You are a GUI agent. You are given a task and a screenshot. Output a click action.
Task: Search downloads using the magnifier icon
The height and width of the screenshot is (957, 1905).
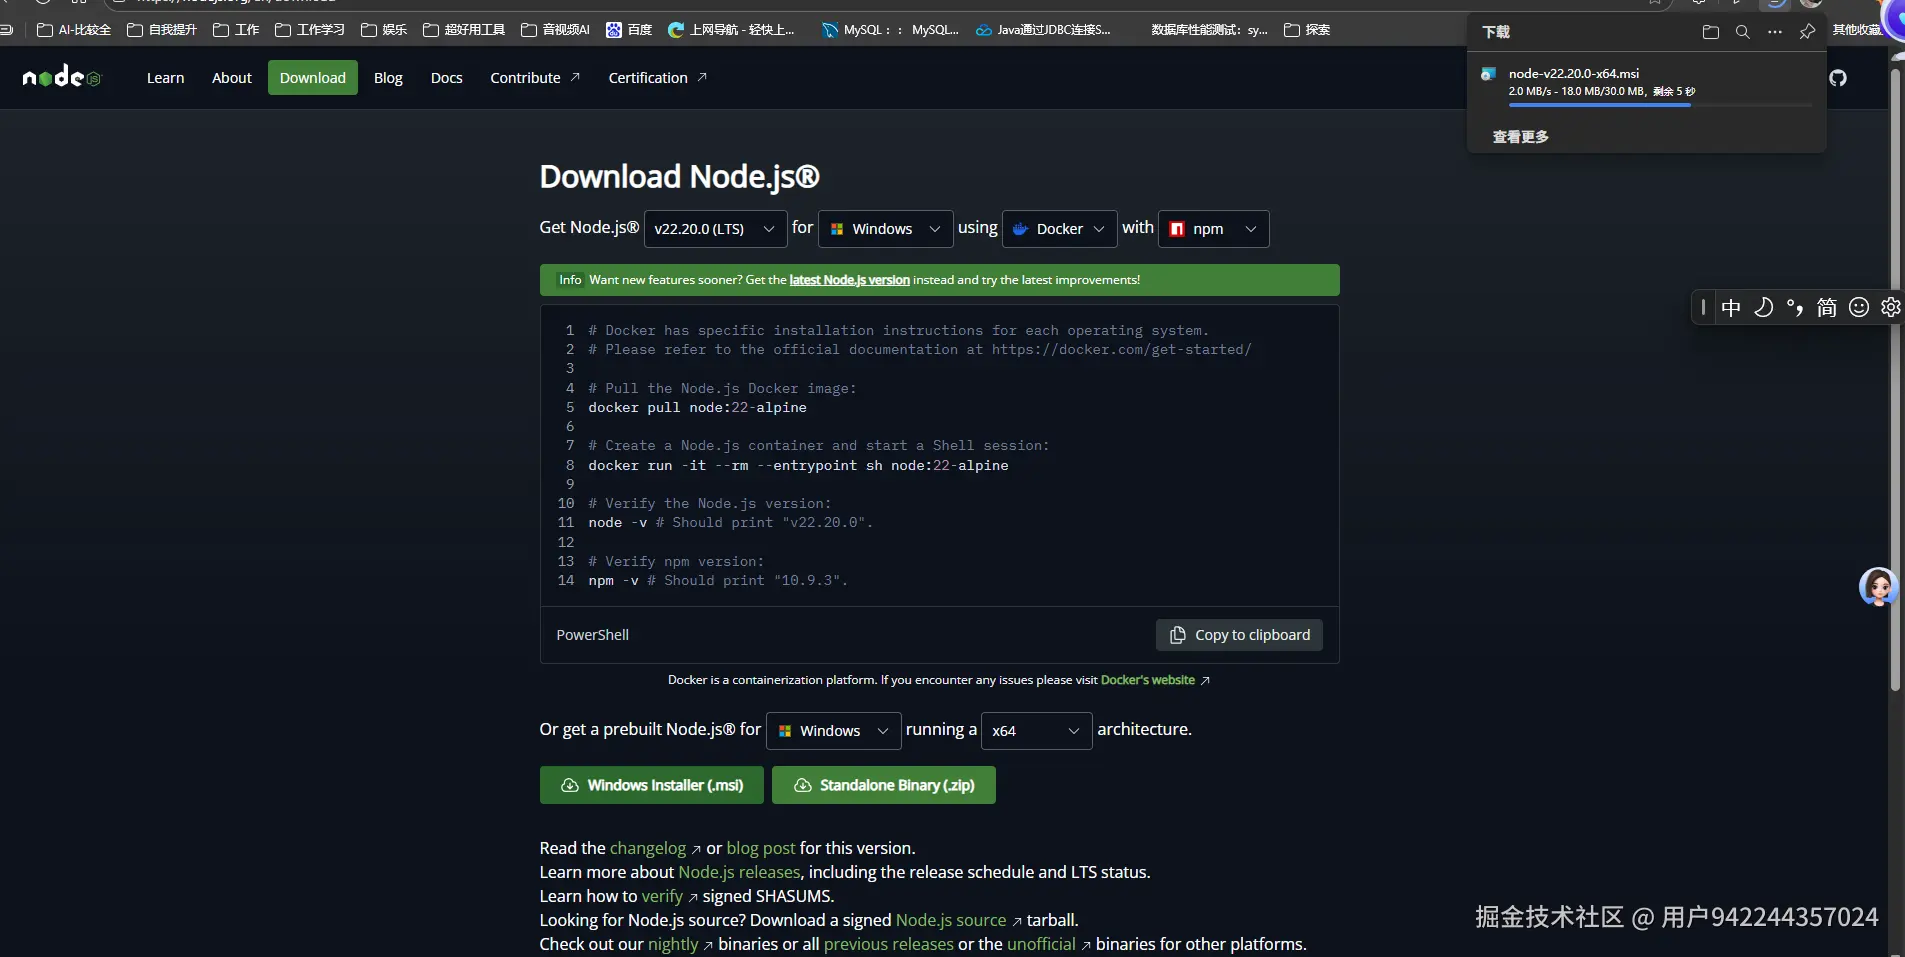(x=1743, y=32)
